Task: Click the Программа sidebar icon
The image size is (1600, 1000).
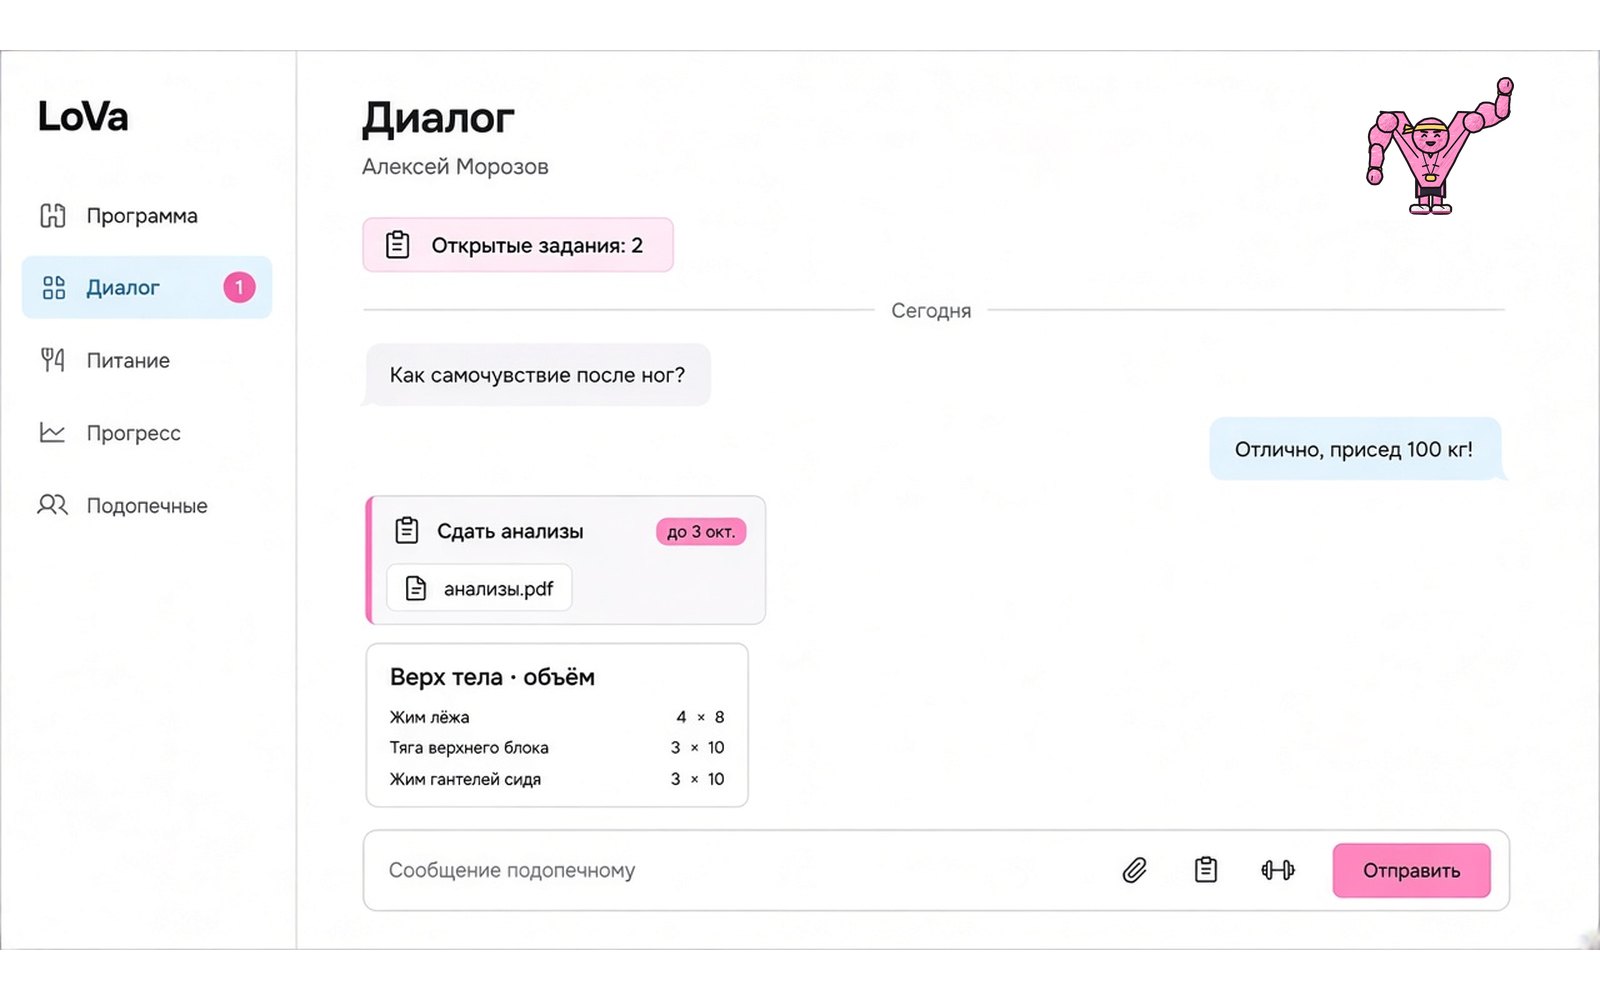Action: (53, 216)
